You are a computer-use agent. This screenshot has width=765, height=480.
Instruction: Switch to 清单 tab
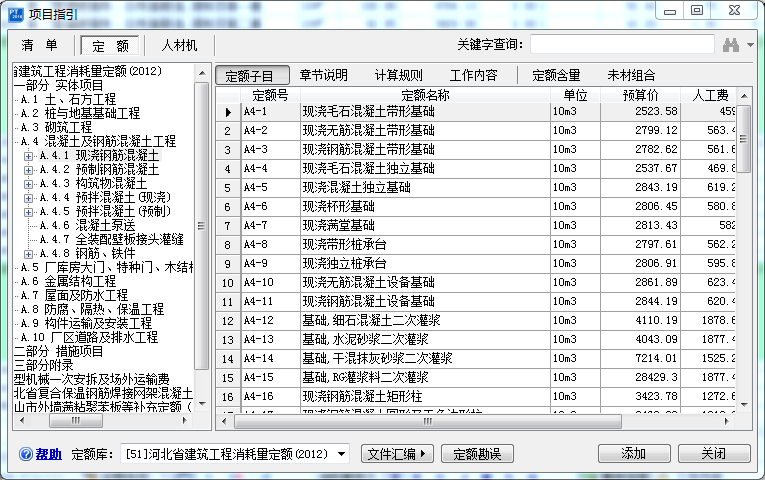[40, 45]
